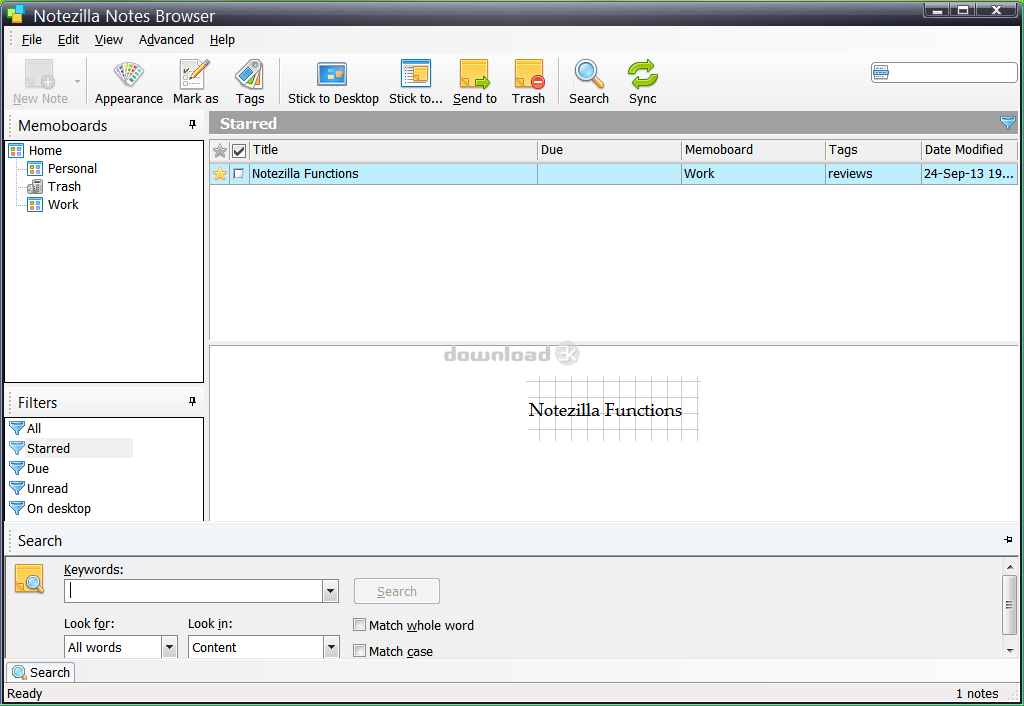Sort notes by Tags column
Screen dimensions: 1024x706
(x=873, y=150)
